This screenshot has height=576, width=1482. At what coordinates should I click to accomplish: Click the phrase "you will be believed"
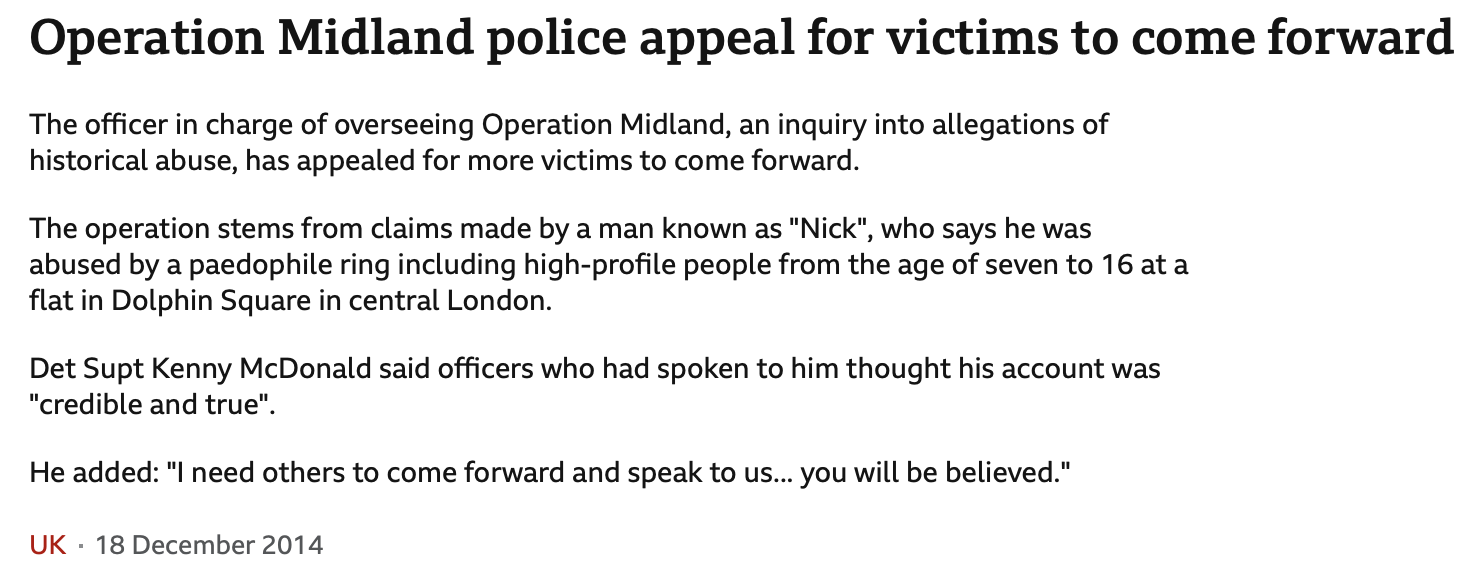click(929, 473)
